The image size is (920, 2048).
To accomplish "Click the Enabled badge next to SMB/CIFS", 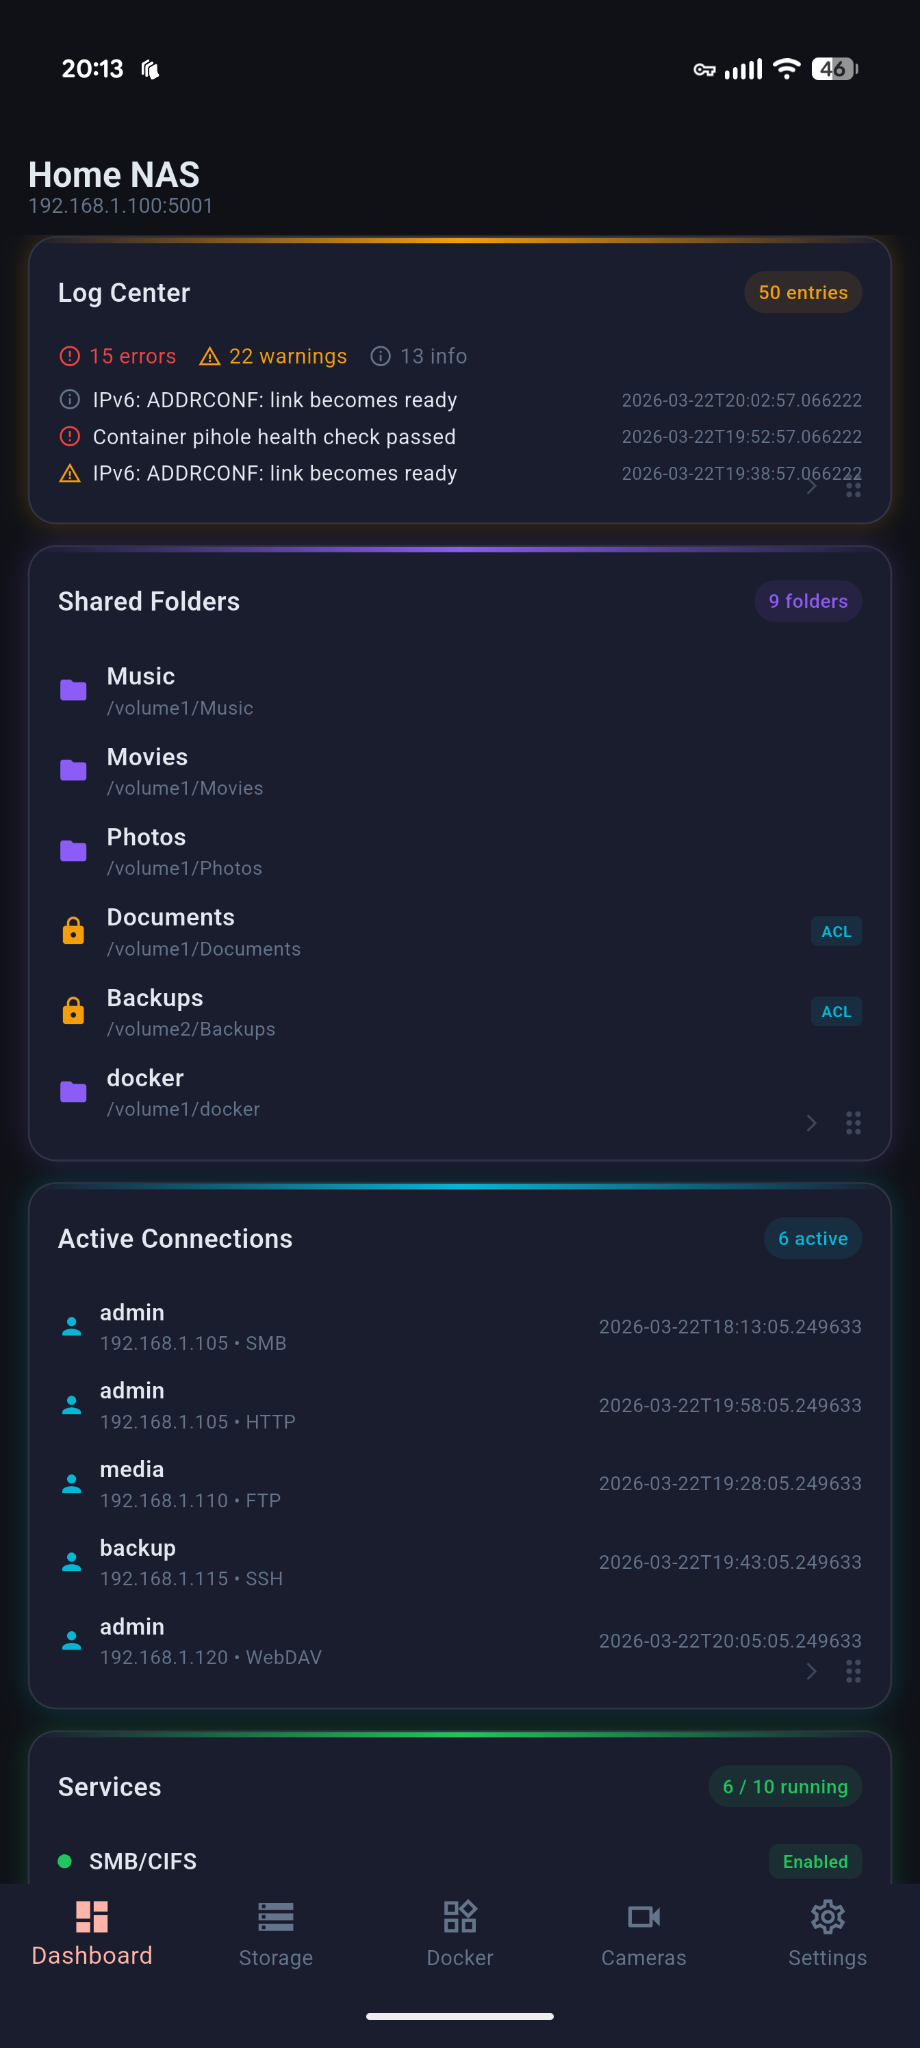I will tap(815, 1861).
